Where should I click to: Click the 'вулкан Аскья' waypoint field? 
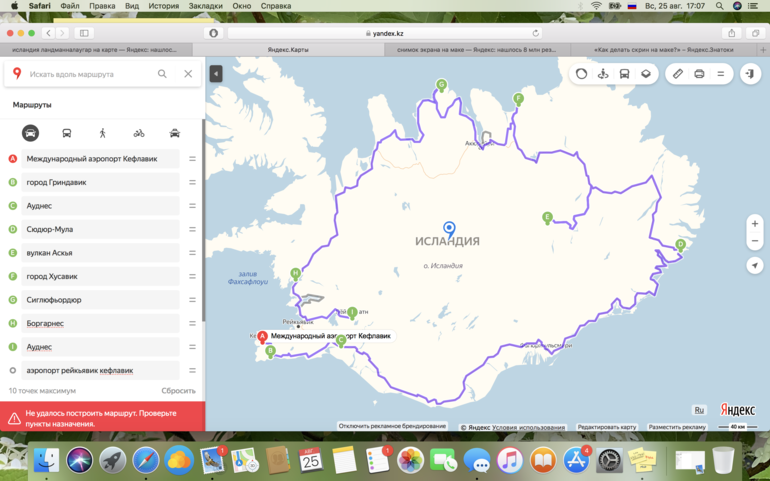tap(100, 253)
